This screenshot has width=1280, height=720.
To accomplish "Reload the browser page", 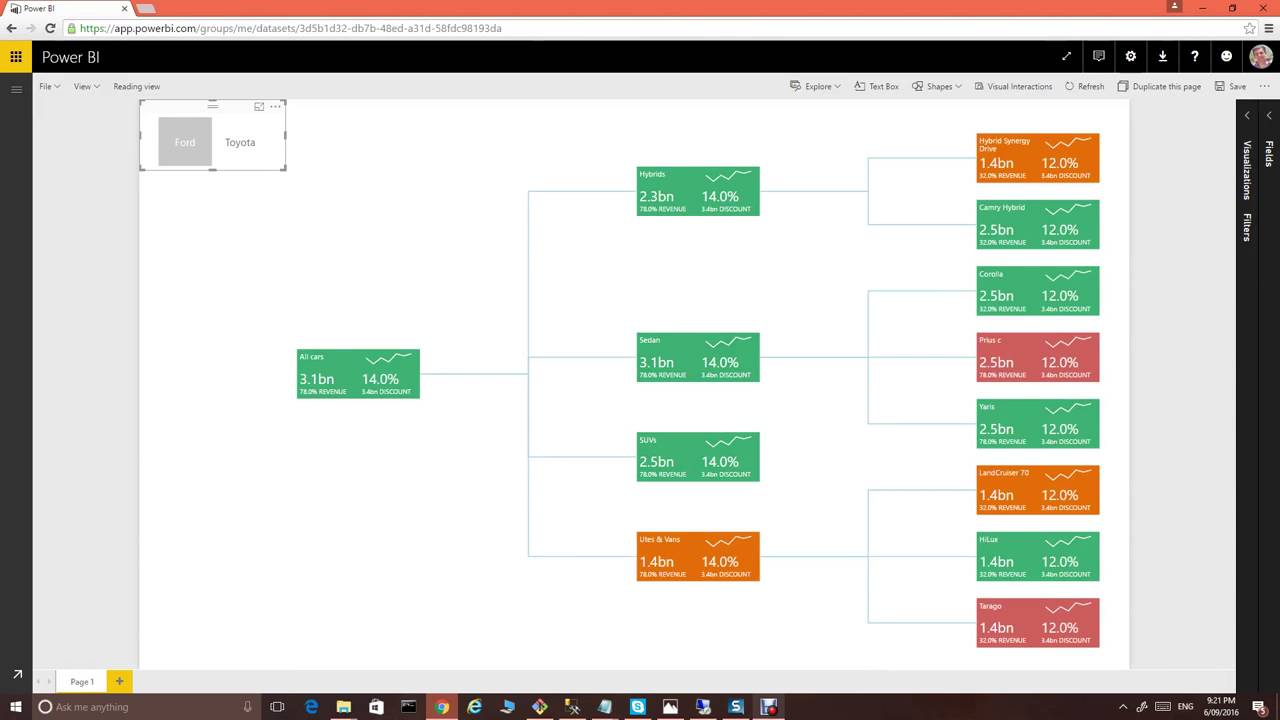I will click(50, 28).
